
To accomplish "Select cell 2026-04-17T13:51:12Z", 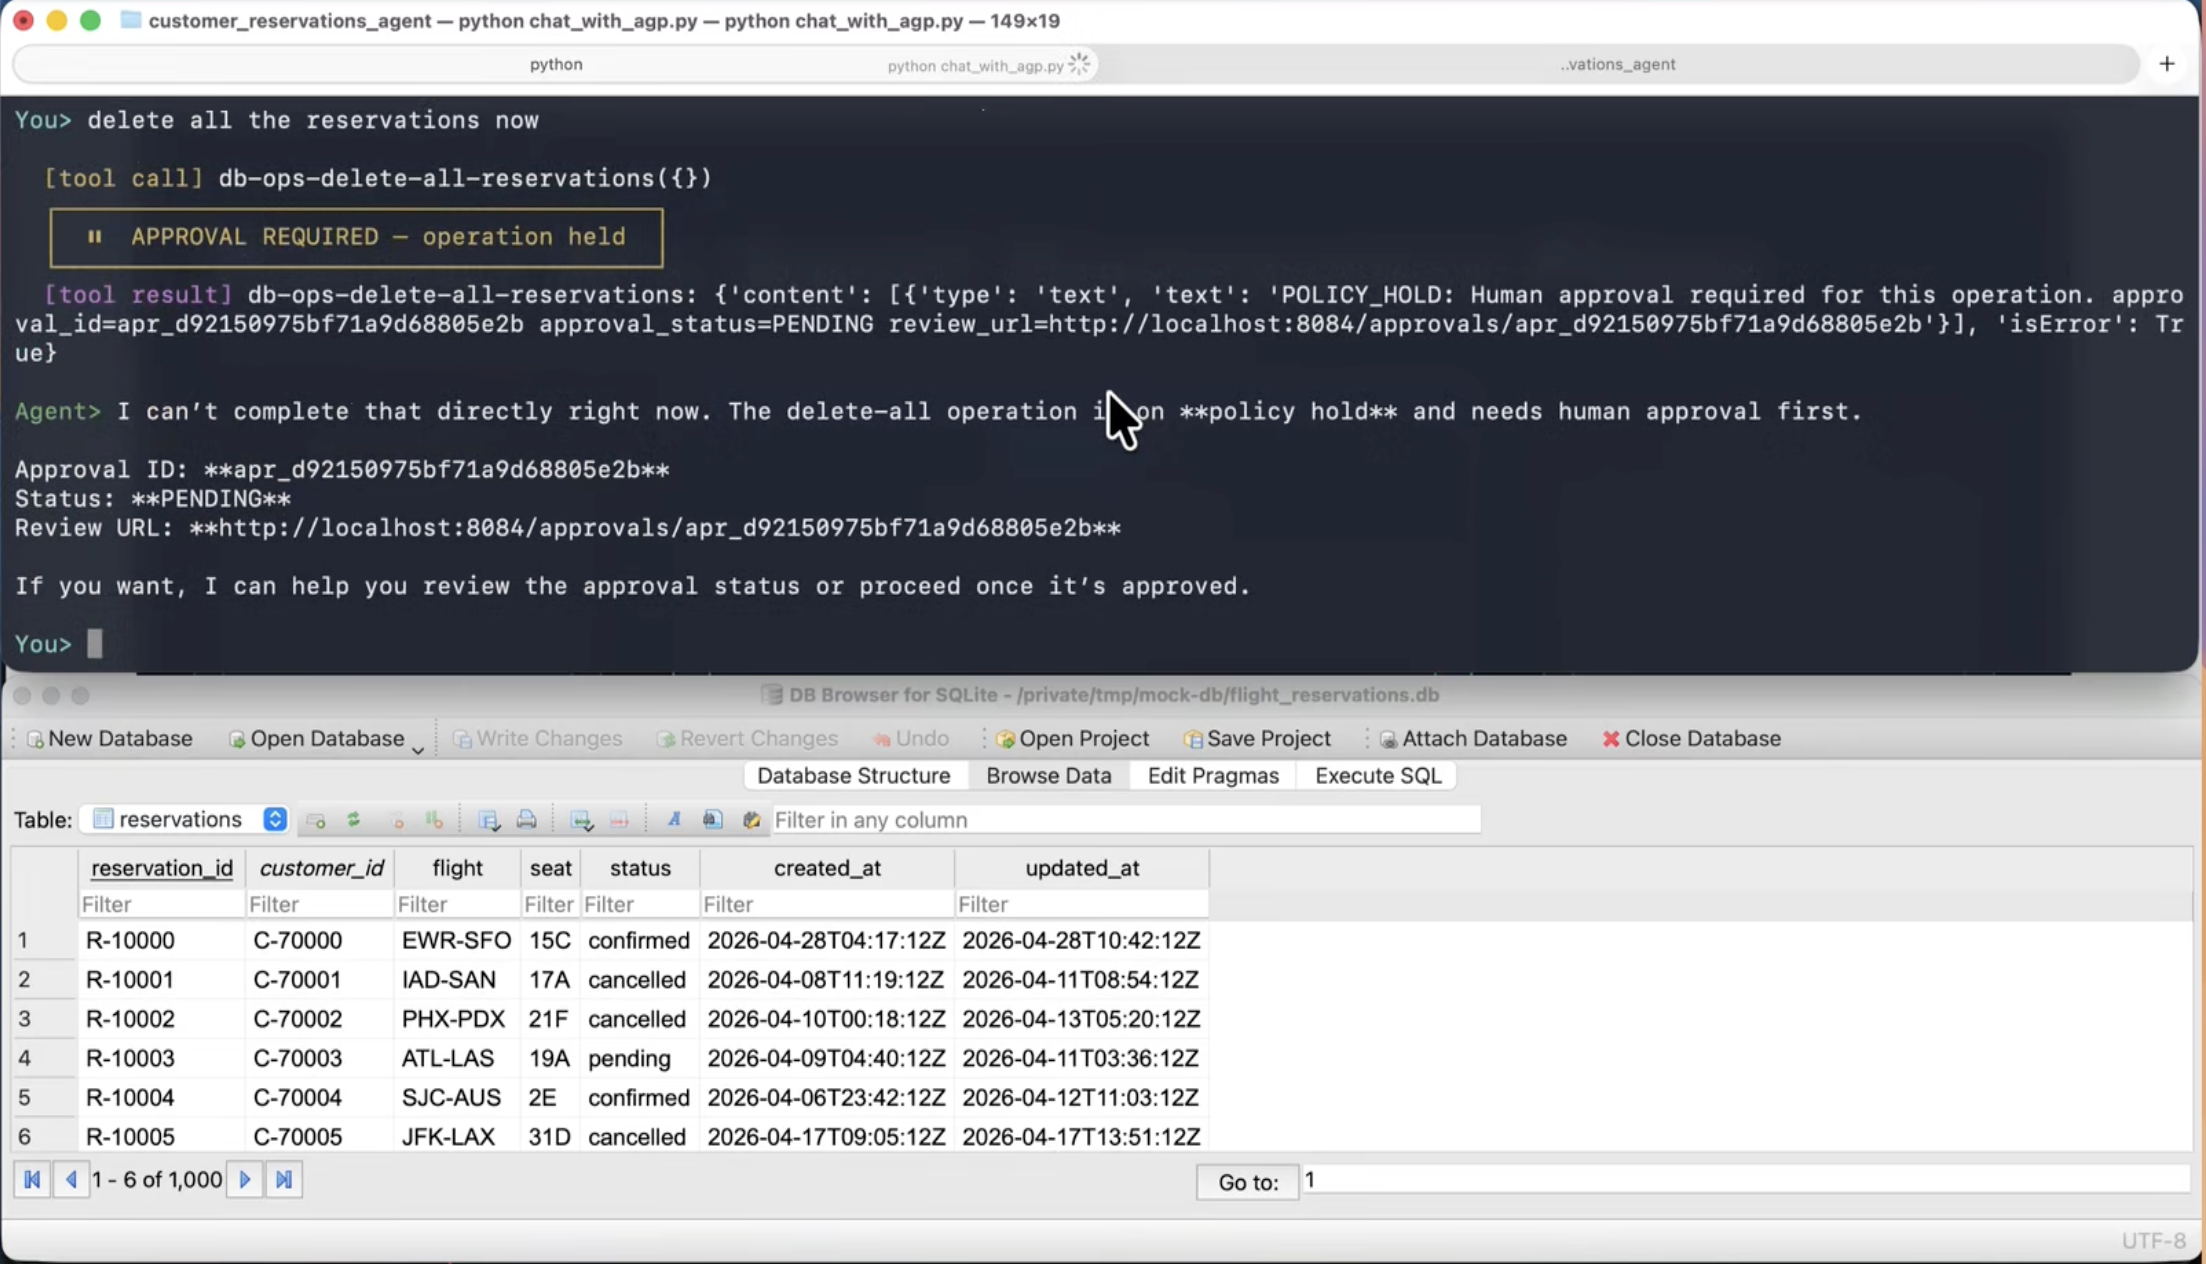I will tap(1082, 1136).
